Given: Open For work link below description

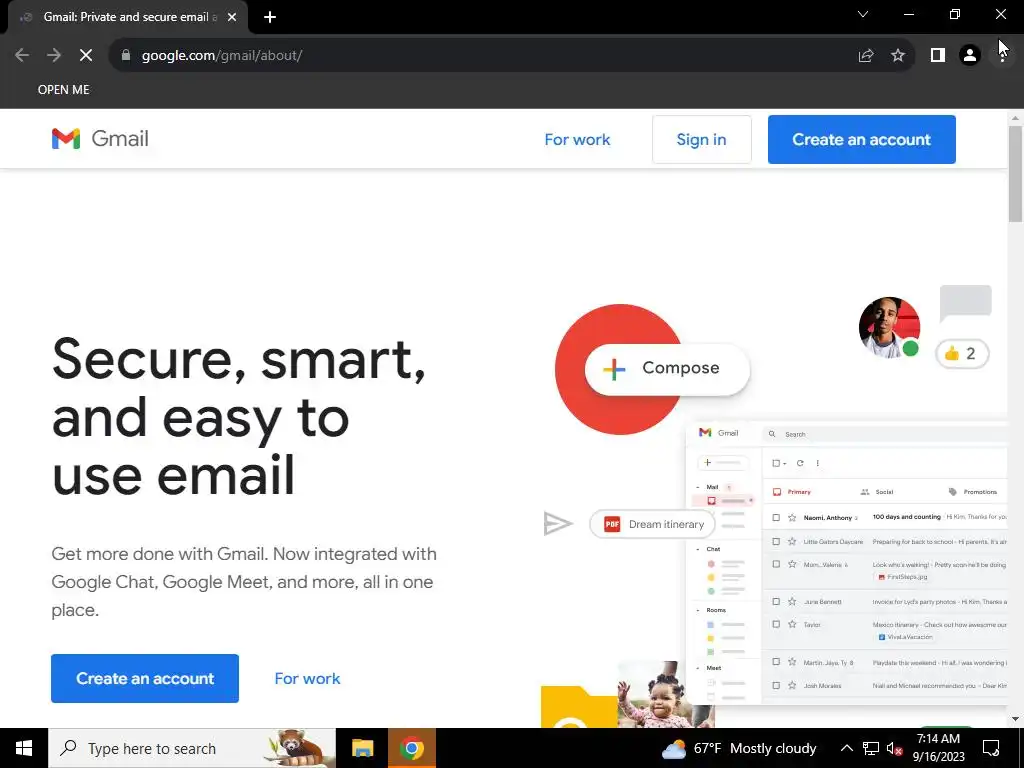Looking at the screenshot, I should 308,679.
